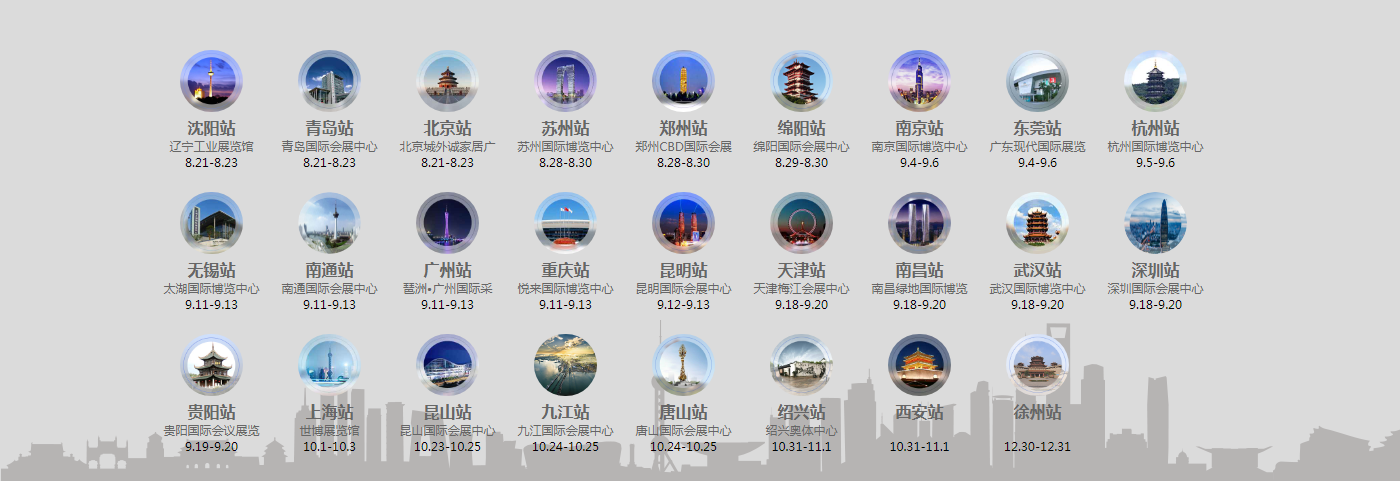Open the 郑州站 title link
This screenshot has height=481, width=1400.
click(x=683, y=129)
